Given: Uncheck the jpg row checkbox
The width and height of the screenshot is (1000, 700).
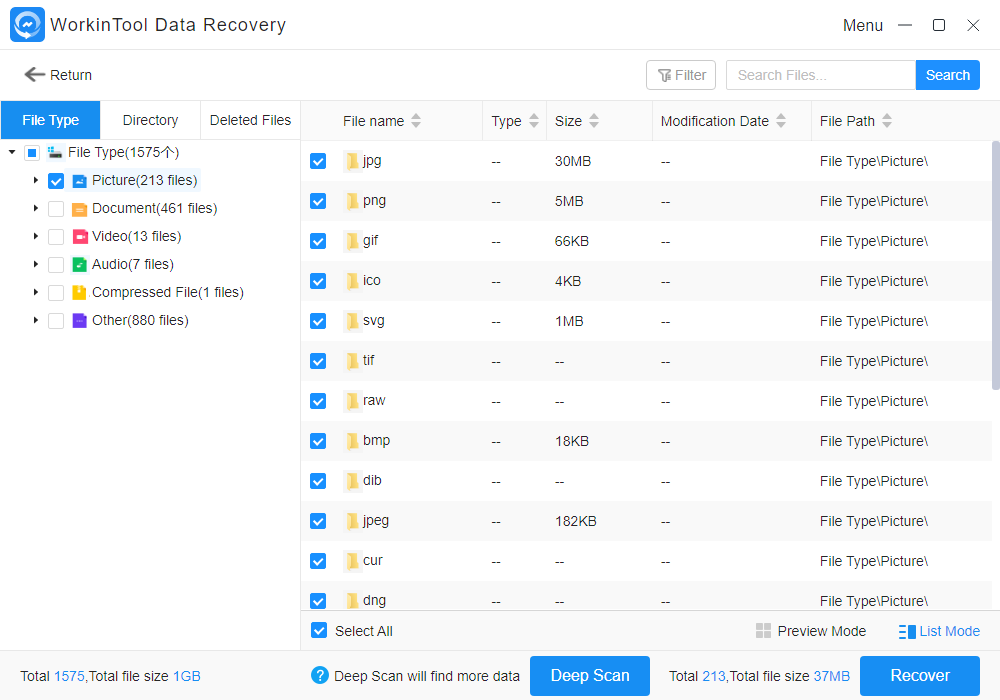Looking at the screenshot, I should pyautogui.click(x=318, y=161).
